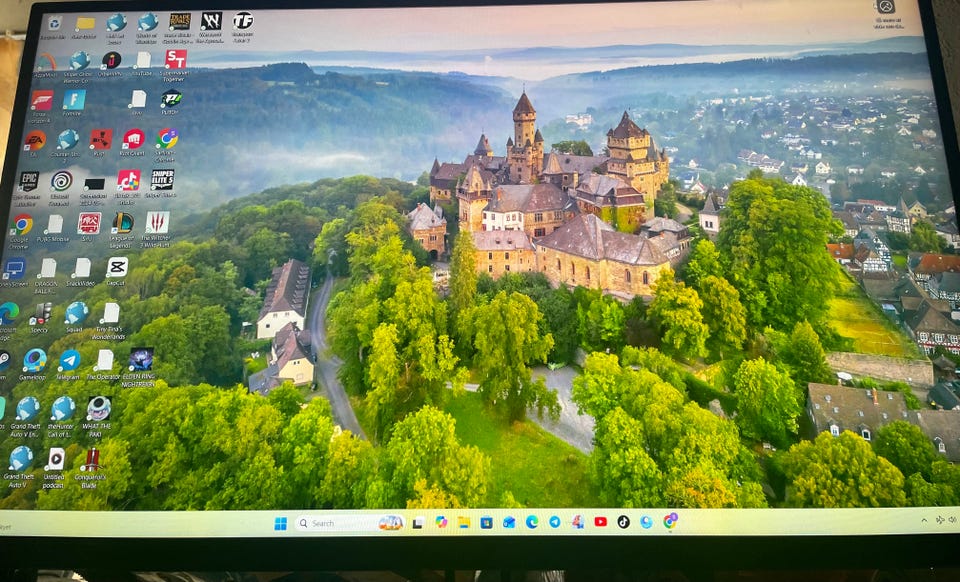Open YouTube on the taskbar
This screenshot has width=960, height=582.
click(601, 522)
